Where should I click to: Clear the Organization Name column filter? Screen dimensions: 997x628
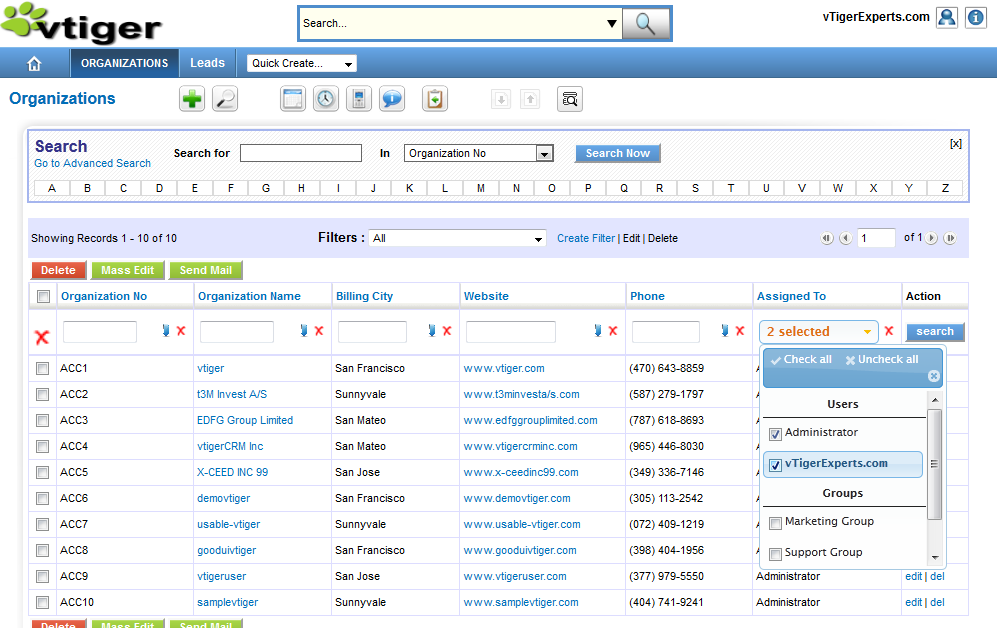(x=319, y=331)
